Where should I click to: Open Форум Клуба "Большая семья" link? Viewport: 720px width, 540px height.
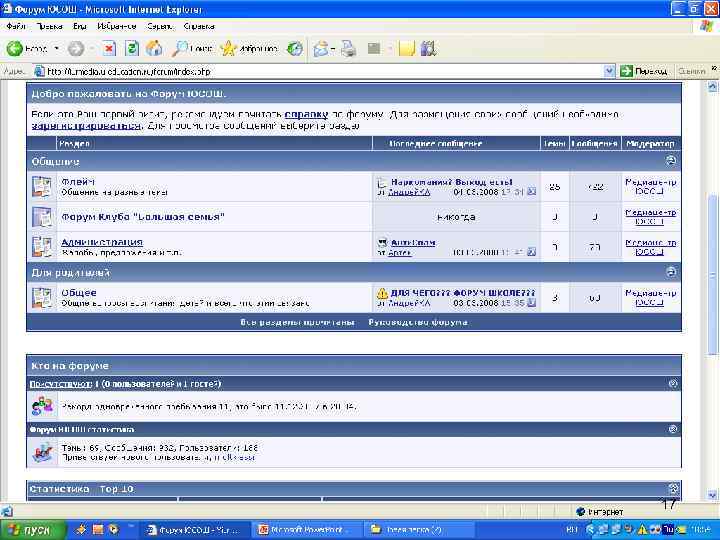click(x=143, y=217)
